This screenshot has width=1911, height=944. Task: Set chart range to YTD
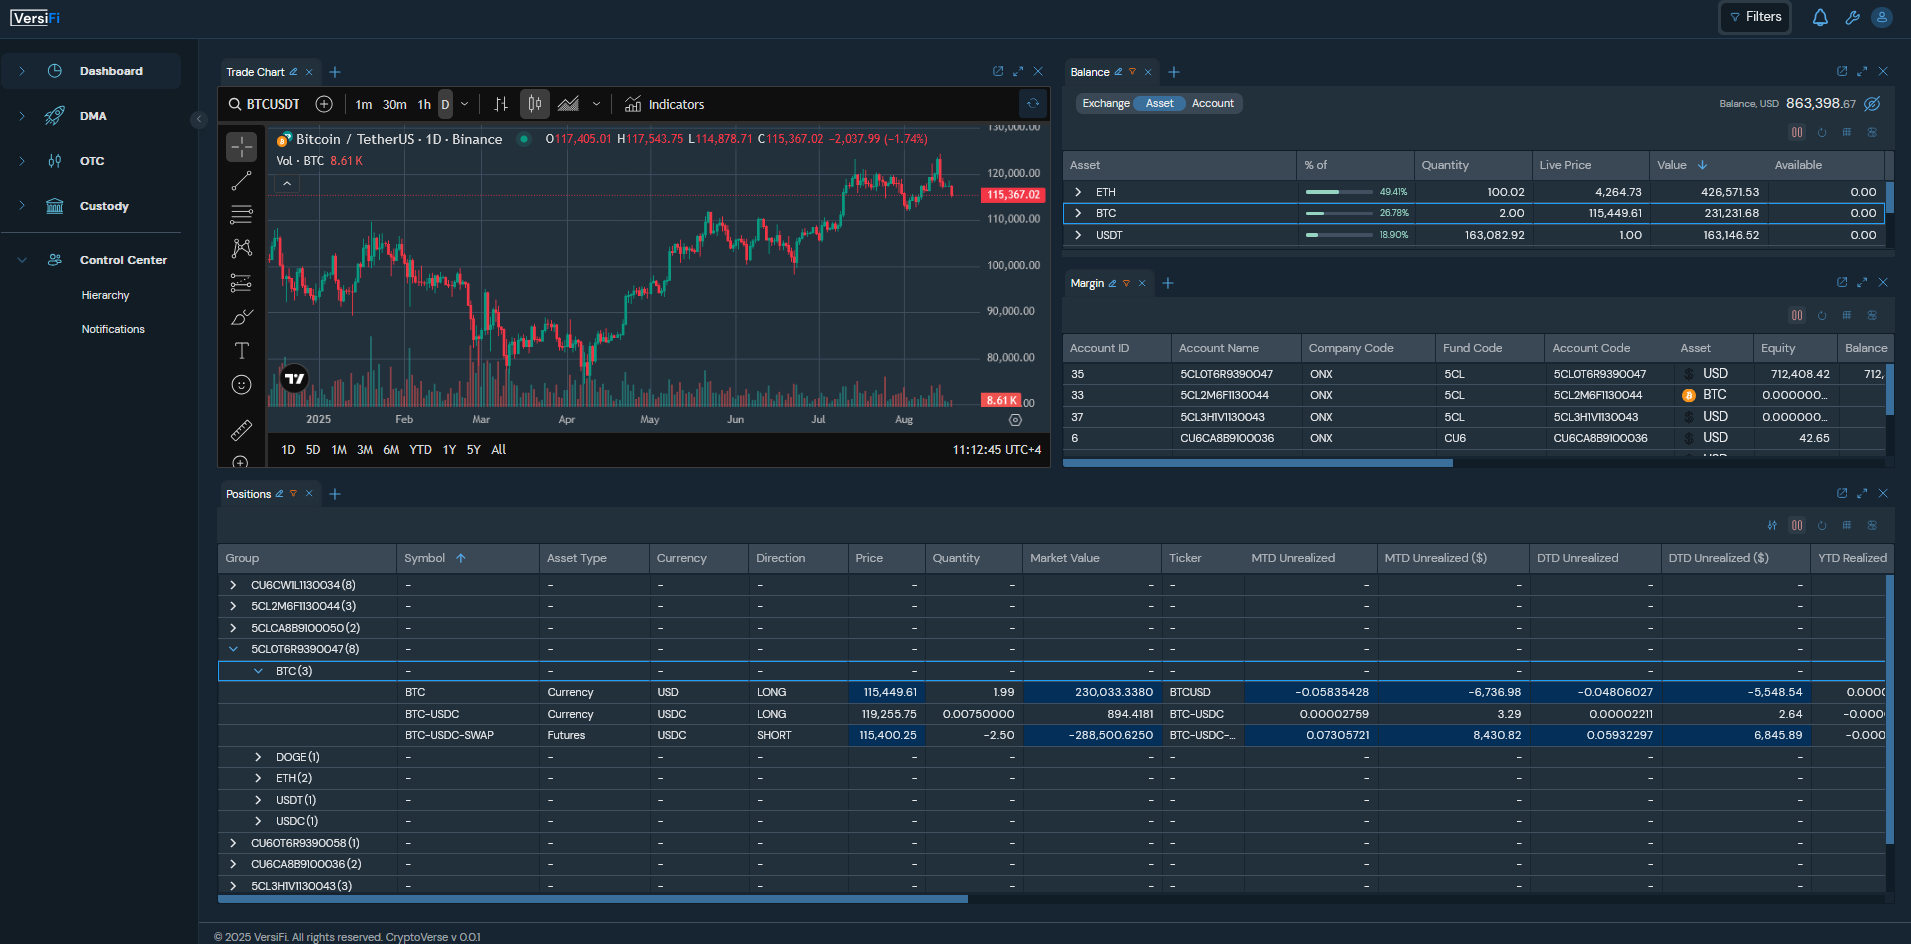[x=420, y=450]
